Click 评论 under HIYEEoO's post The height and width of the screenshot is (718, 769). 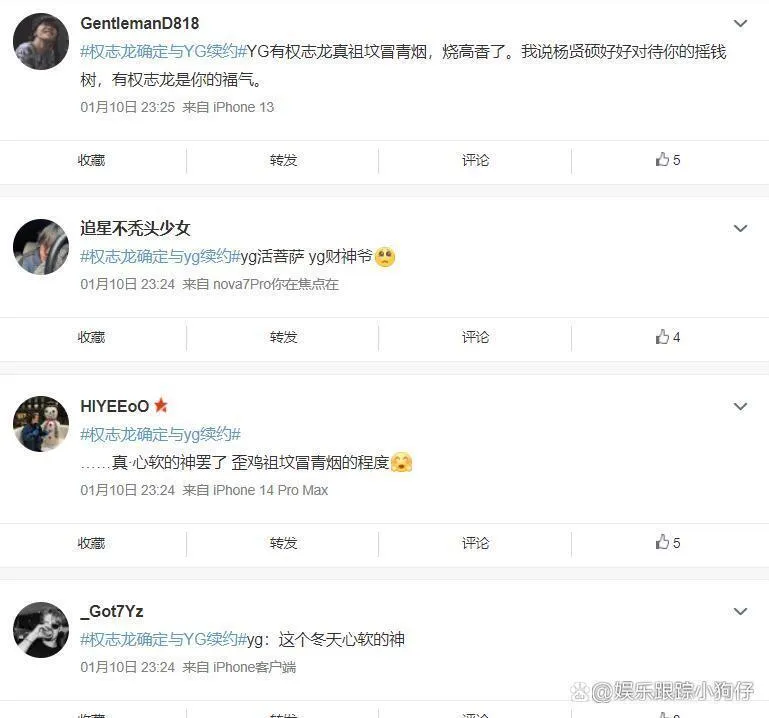pos(475,543)
